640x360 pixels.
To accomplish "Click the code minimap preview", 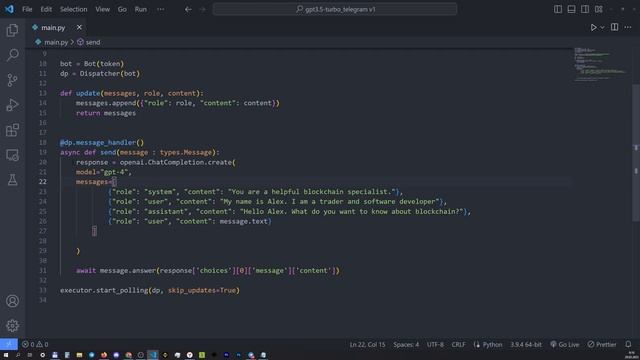I will (x=600, y=64).
